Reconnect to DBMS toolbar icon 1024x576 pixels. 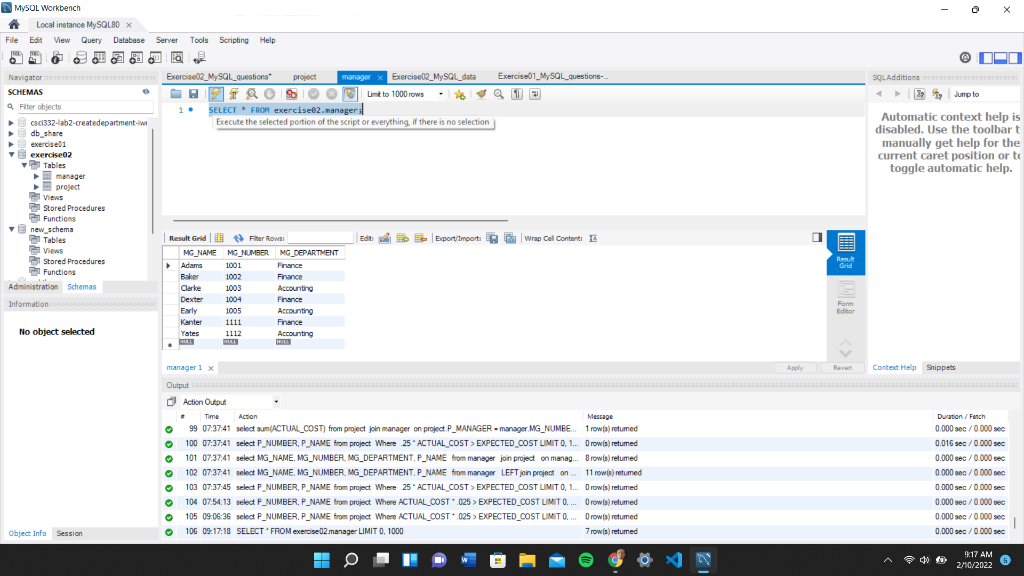199,58
